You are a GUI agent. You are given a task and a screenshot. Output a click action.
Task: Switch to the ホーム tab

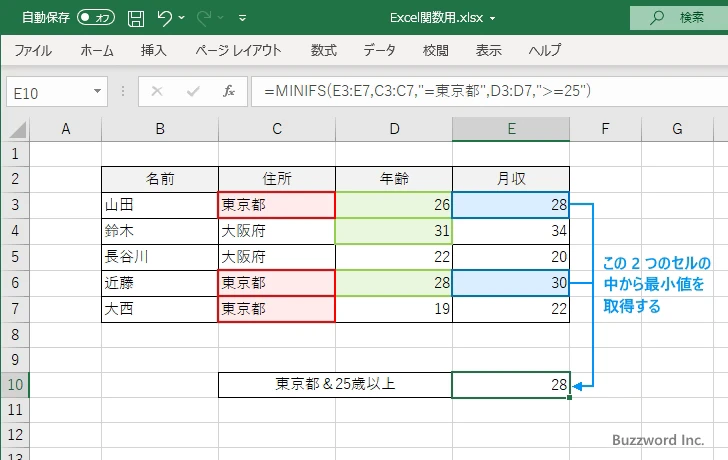coord(97,50)
